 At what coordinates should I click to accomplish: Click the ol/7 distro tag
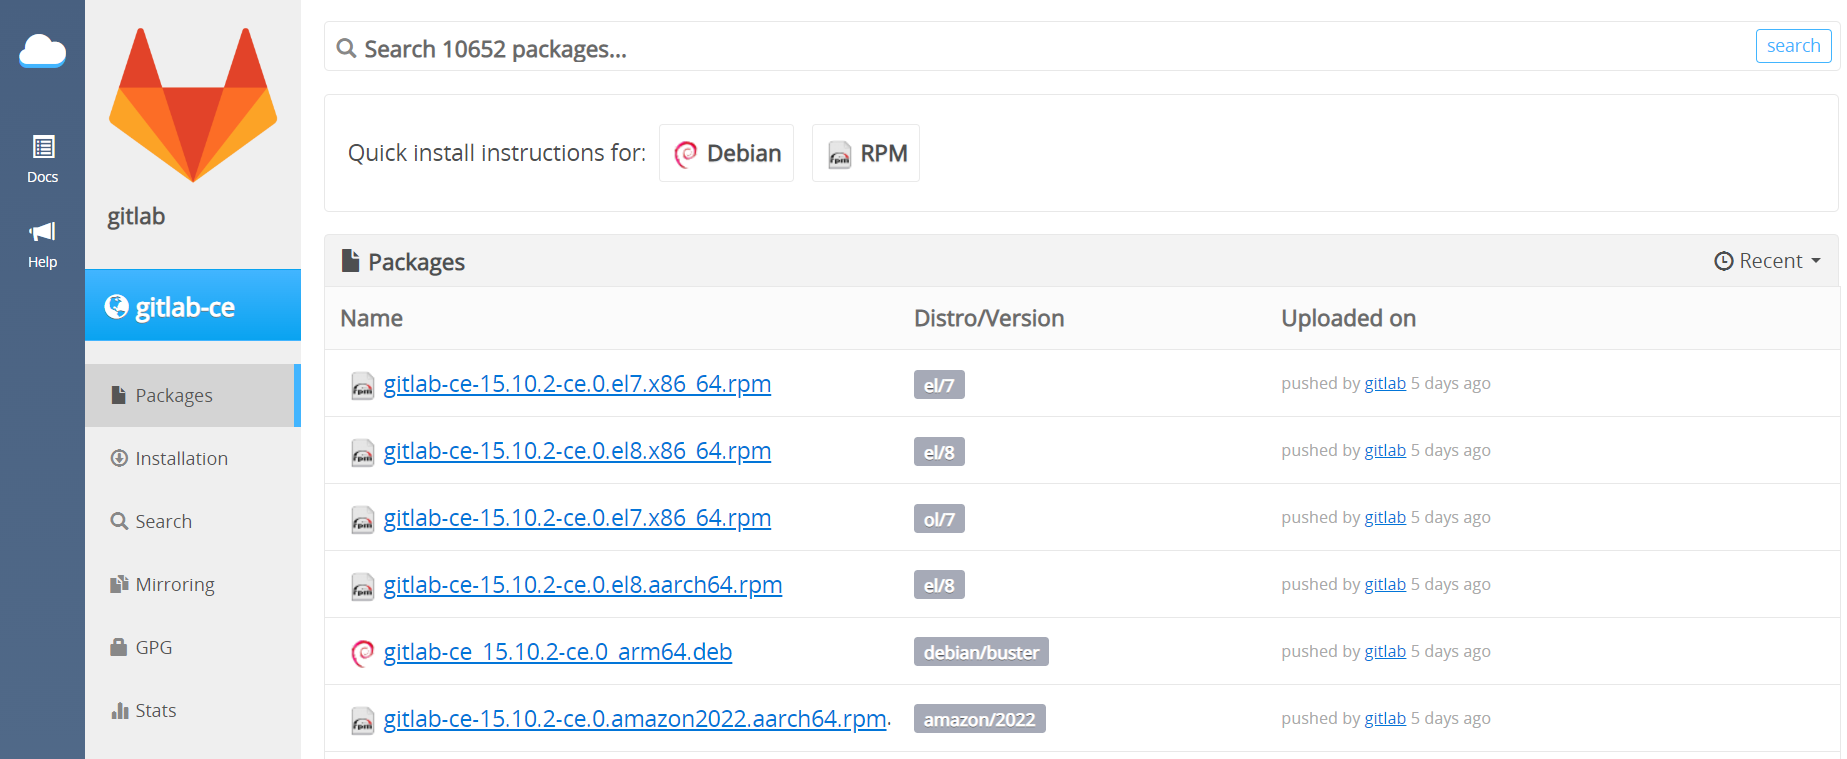[x=939, y=519]
